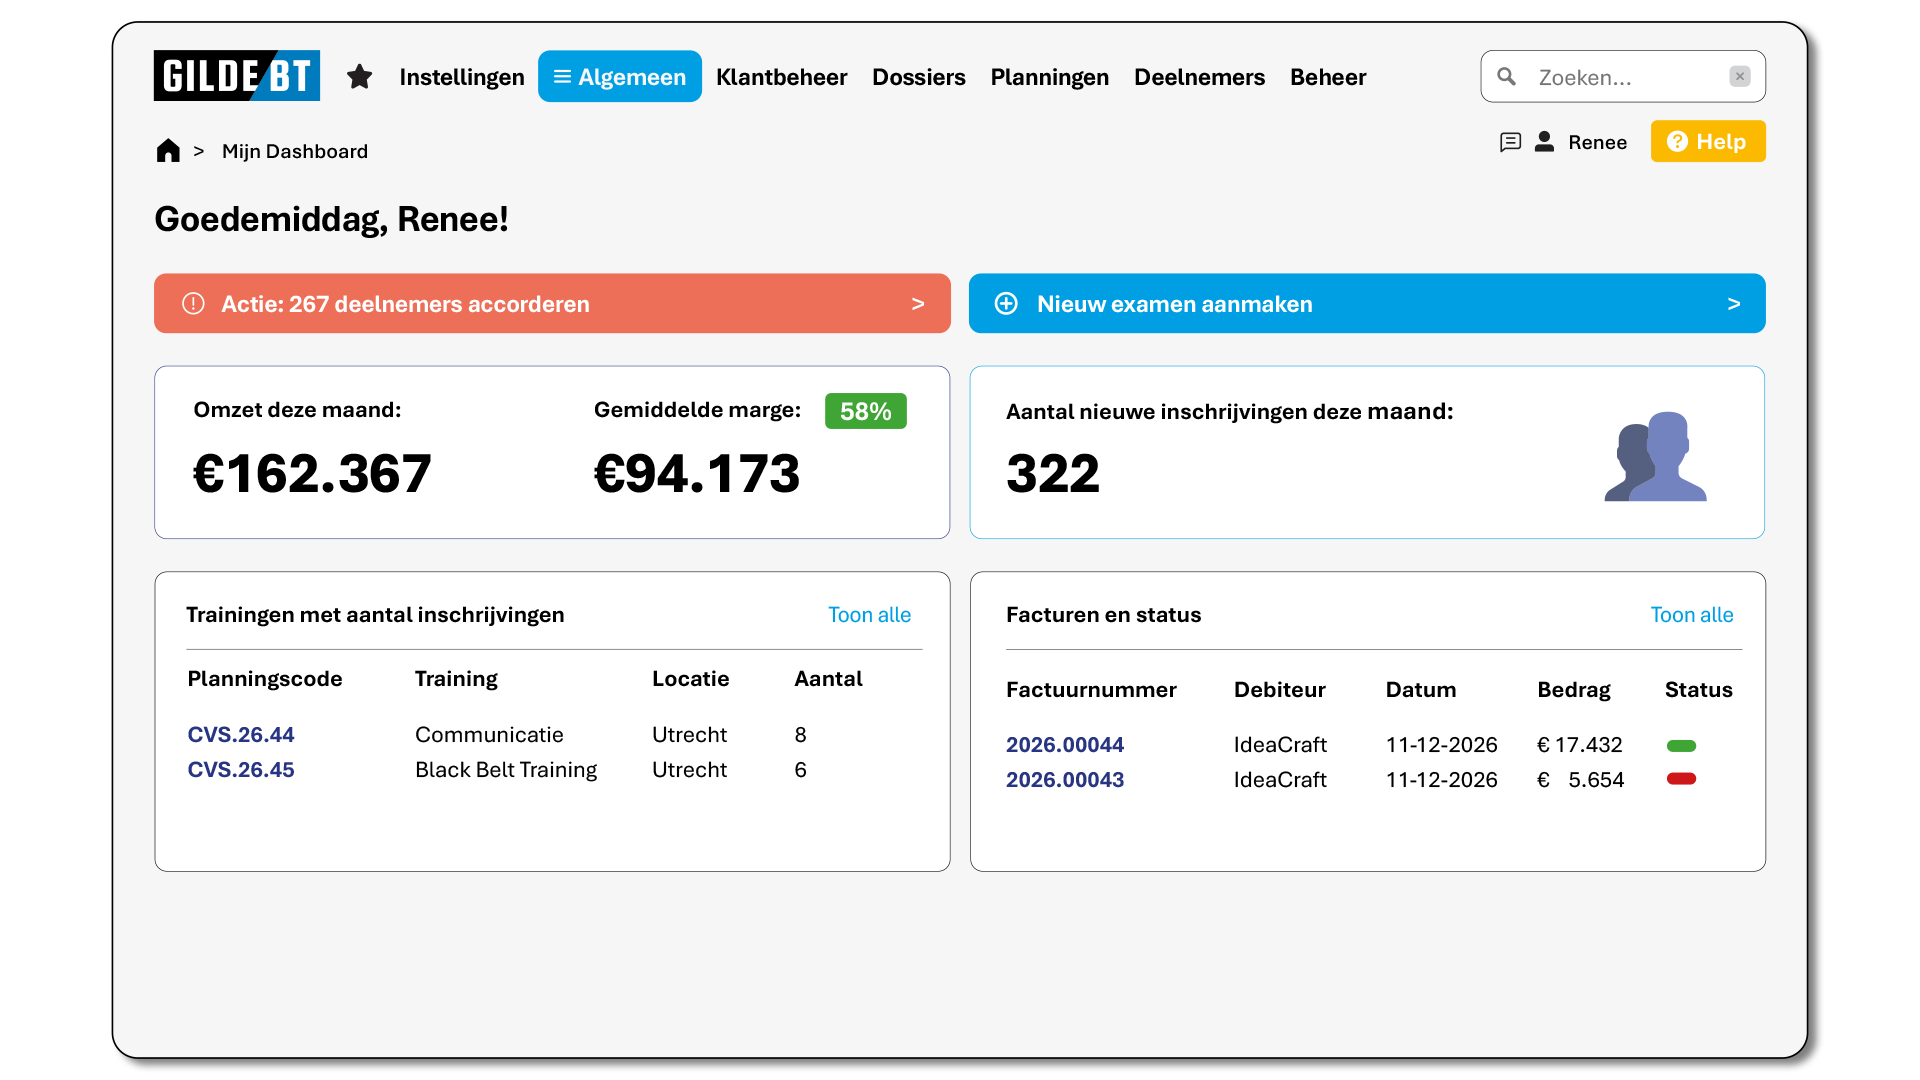Click the Mijn Dashboard breadcrumb

[x=295, y=151]
